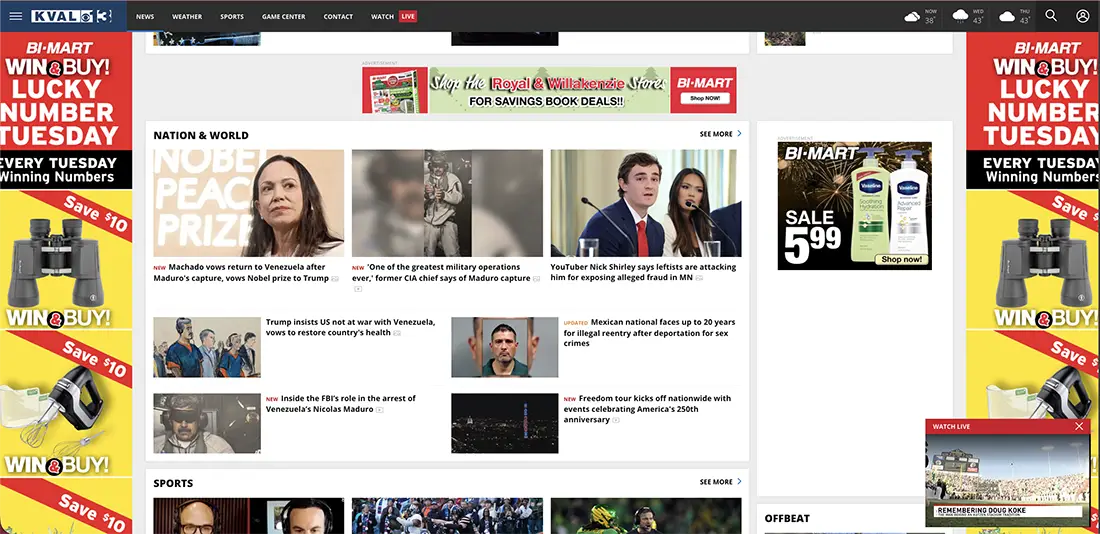Click the courtroom sketch thumbnail

[x=207, y=347]
